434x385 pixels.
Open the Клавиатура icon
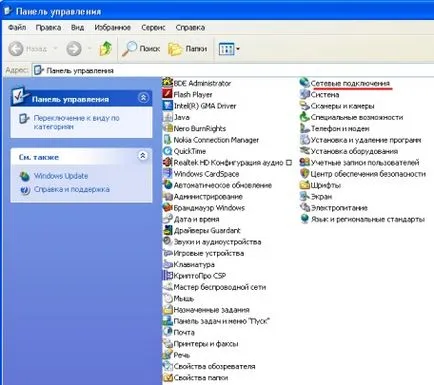(x=167, y=264)
